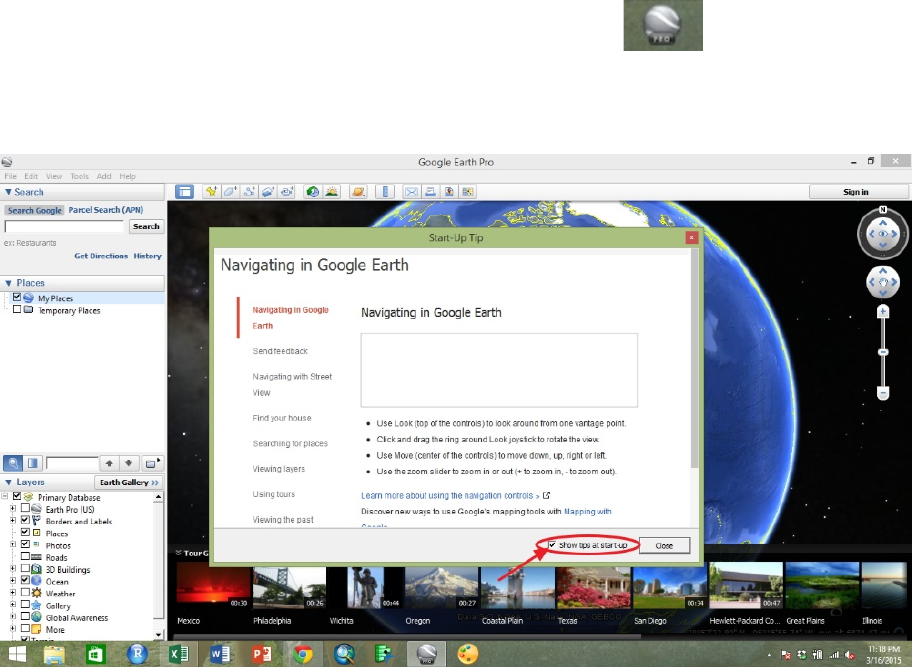Move selected place down with arrow

pos(129,463)
